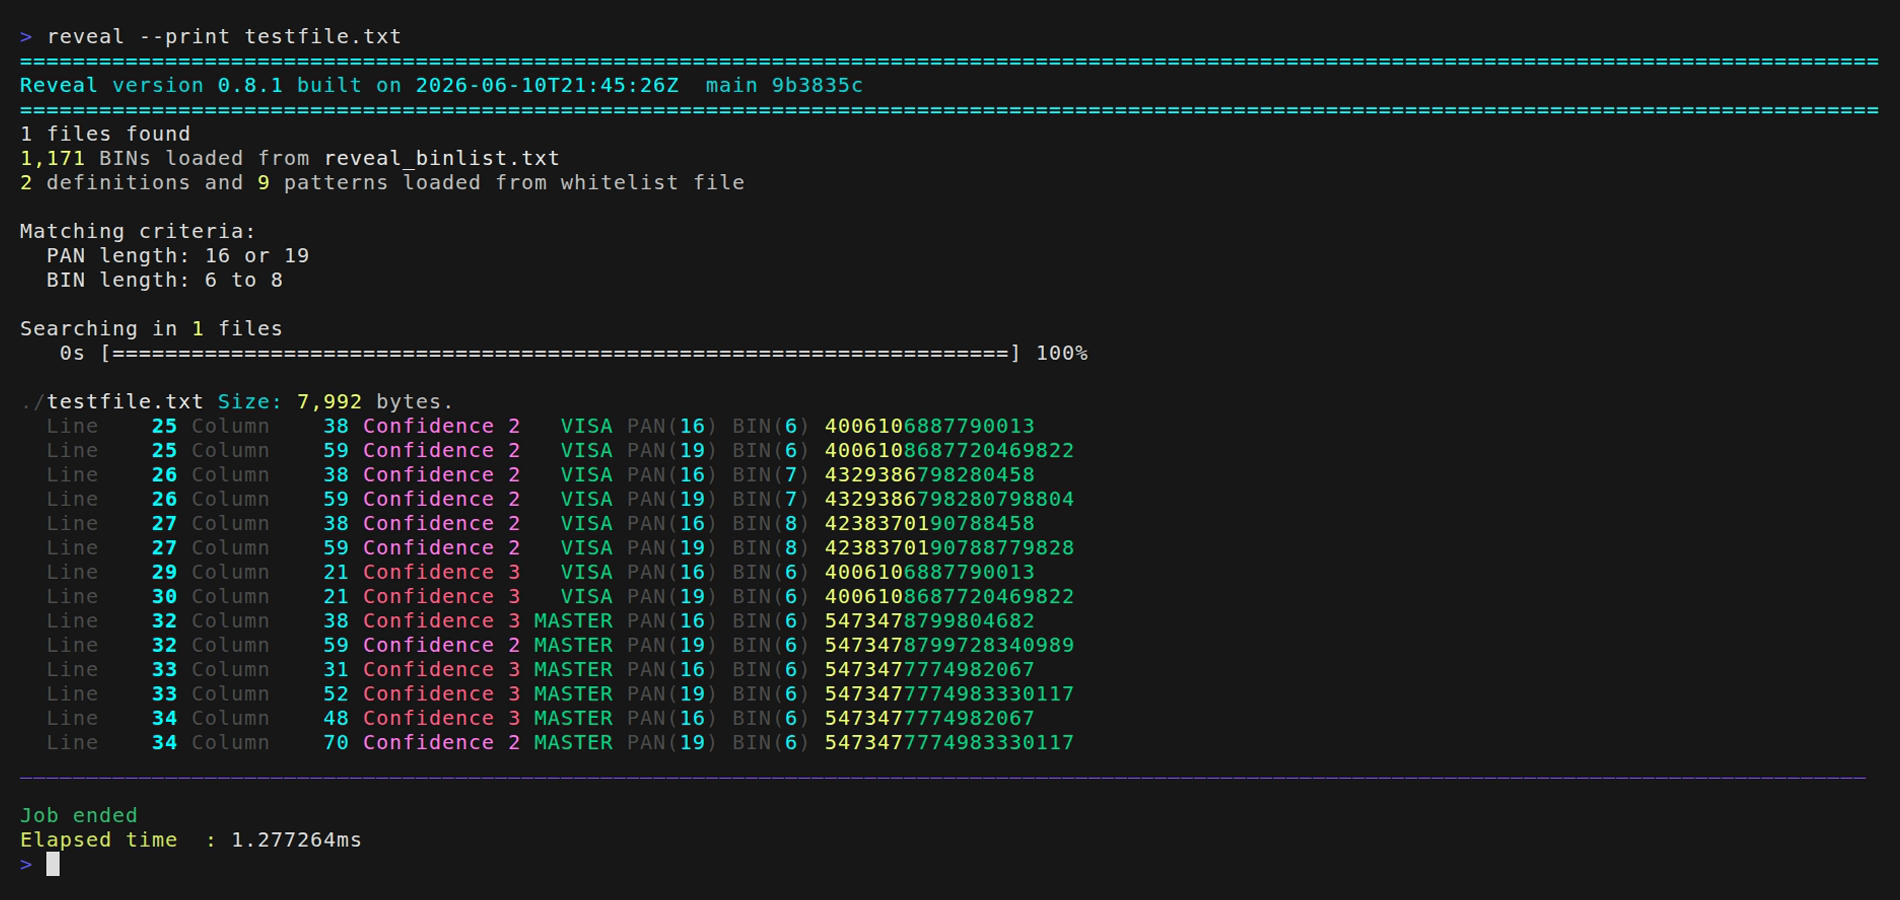Select PAN '4006106887790013' on line 25
This screenshot has height=900, width=1900.
(929, 426)
